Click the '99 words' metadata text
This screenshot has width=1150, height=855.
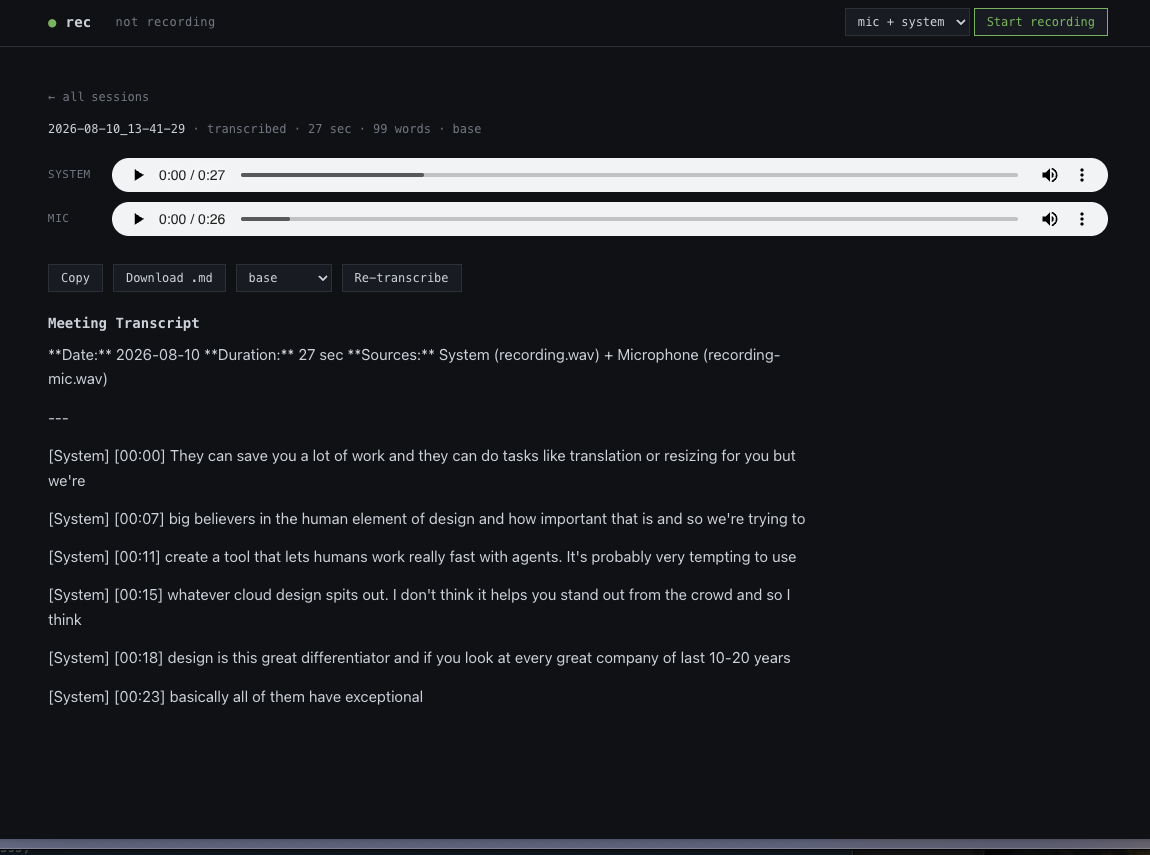[401, 129]
